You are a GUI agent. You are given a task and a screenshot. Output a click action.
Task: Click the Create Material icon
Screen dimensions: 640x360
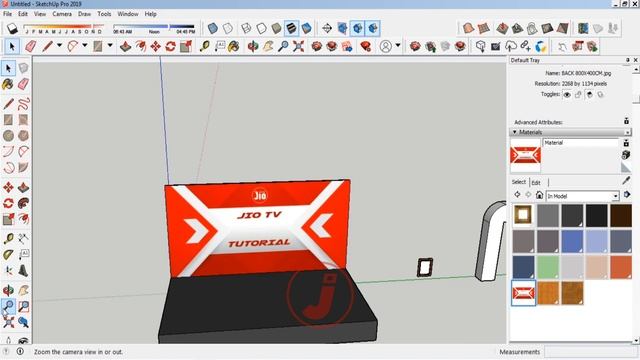coord(626,155)
